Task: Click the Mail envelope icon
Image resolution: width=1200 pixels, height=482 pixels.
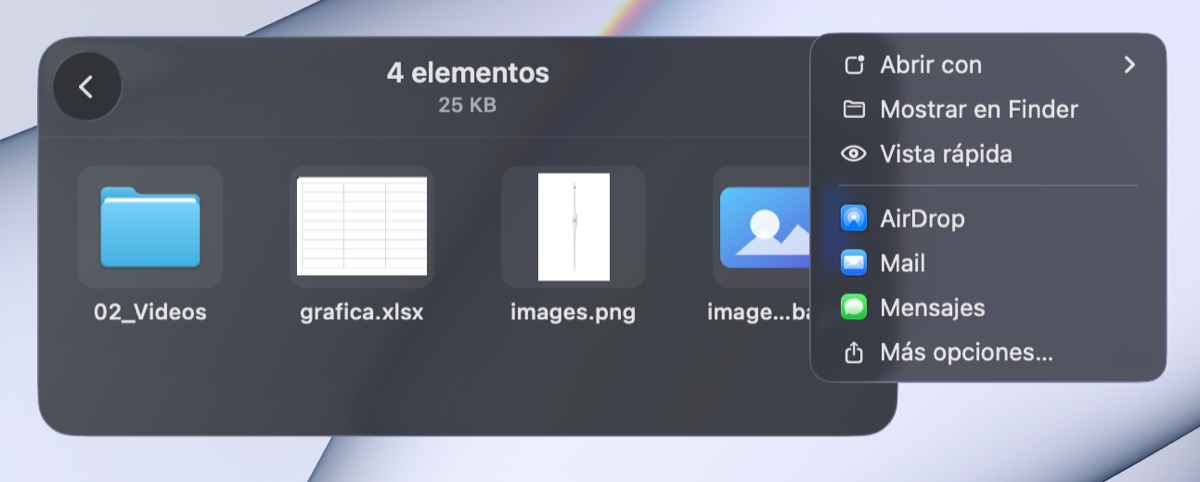Action: click(854, 263)
